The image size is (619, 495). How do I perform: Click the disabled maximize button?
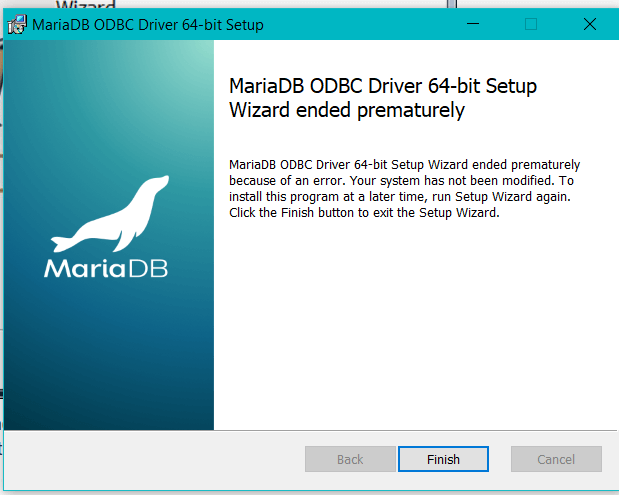coord(531,24)
